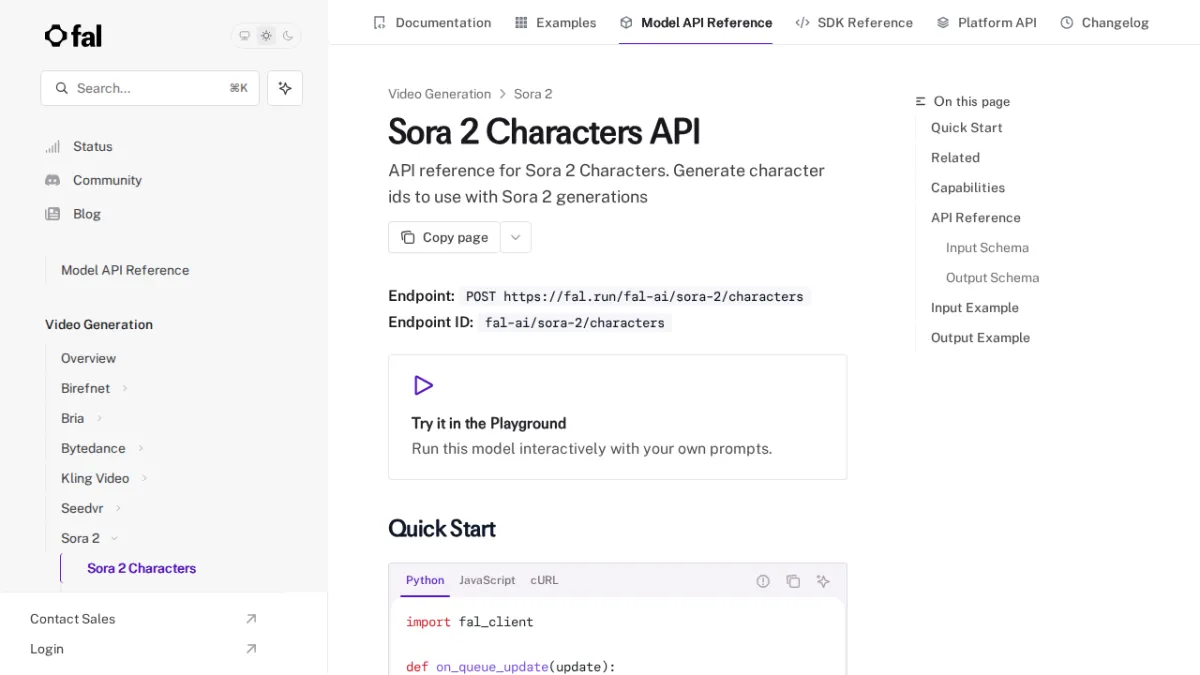1200x675 pixels.
Task: Click the Documentation book icon
Action: point(379,22)
